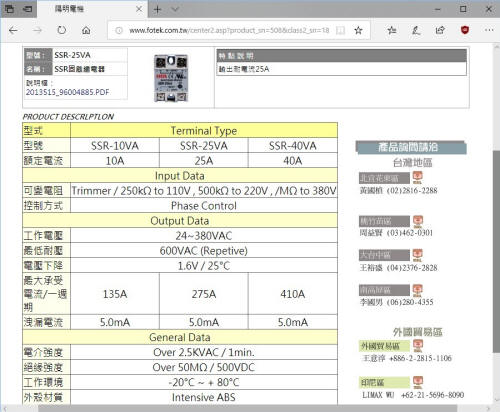This screenshot has height=412, width=500.
Task: Click the address bar URL
Action: [229, 30]
